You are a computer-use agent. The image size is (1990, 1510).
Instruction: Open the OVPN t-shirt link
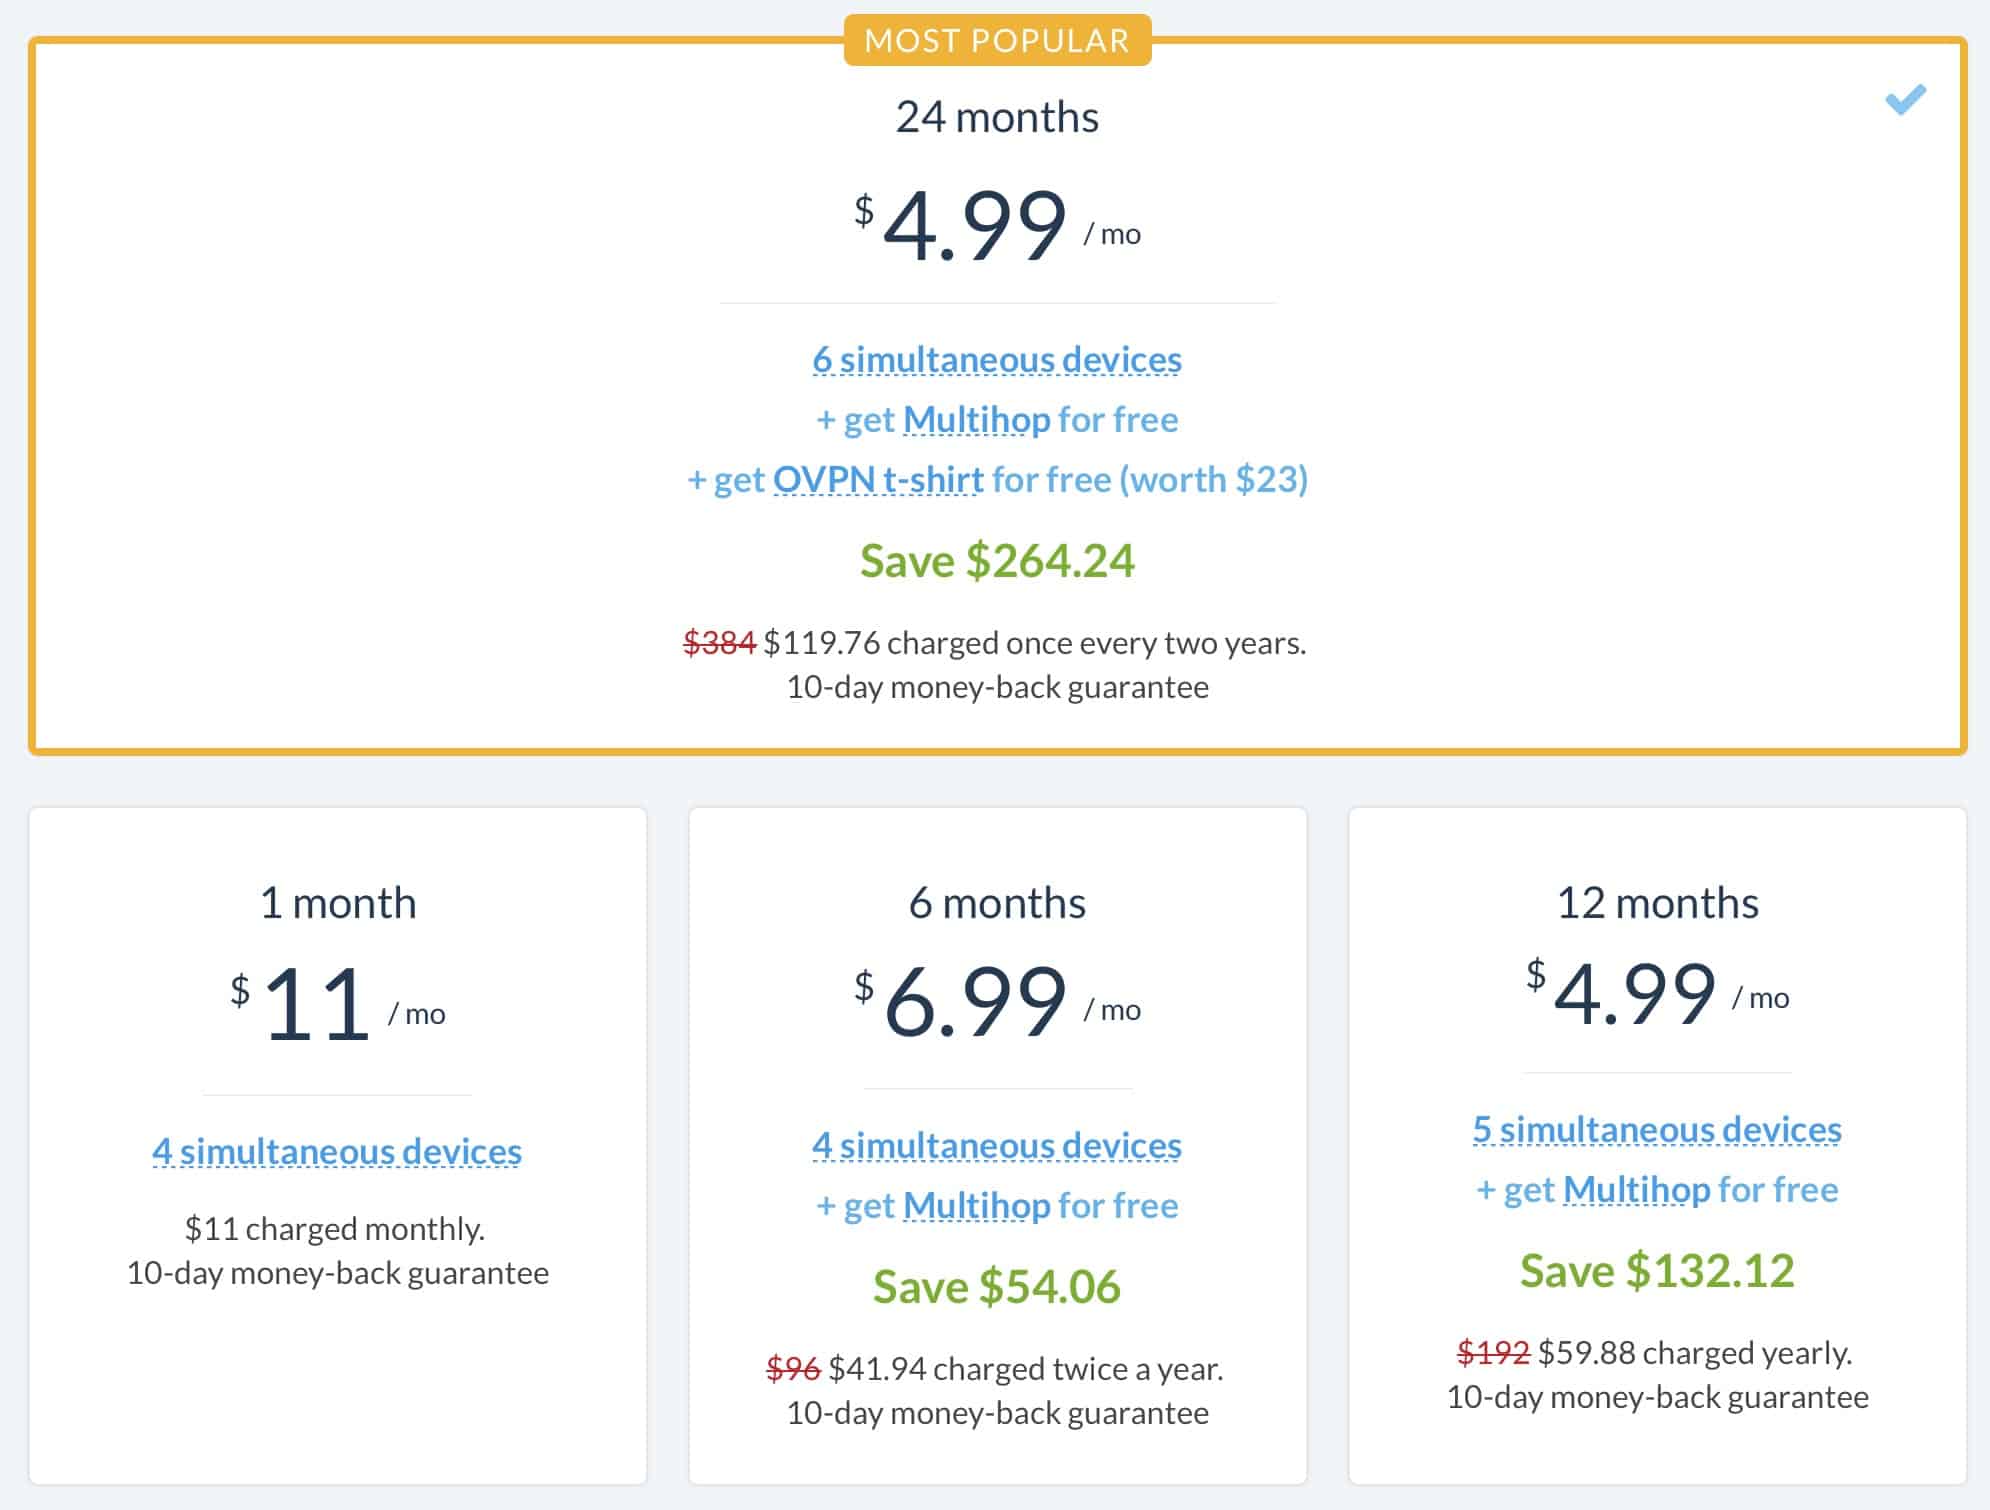pos(879,480)
